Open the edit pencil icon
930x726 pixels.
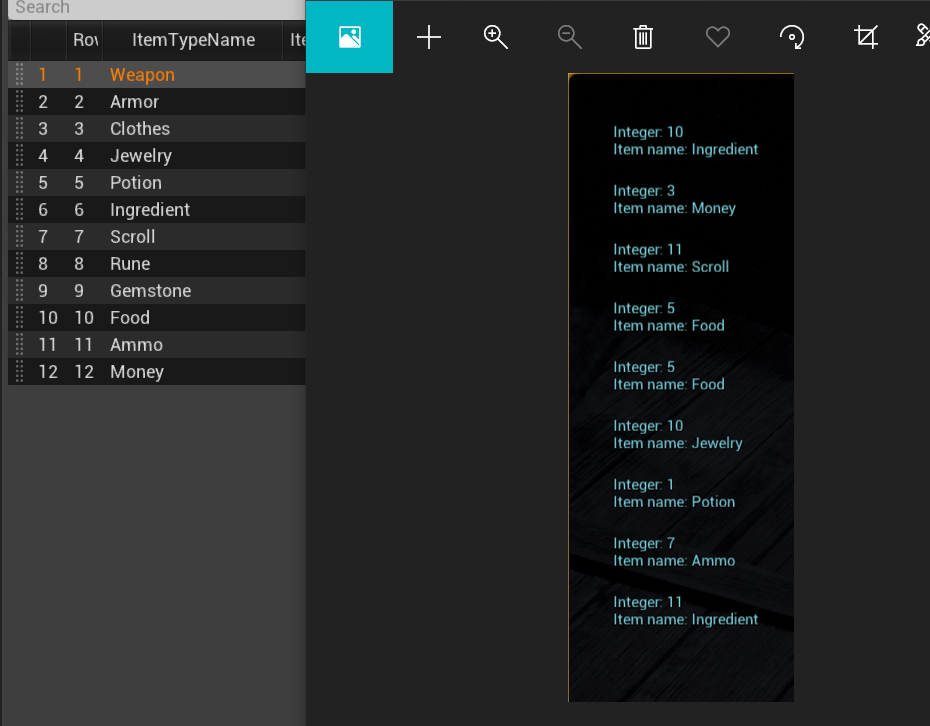click(923, 36)
